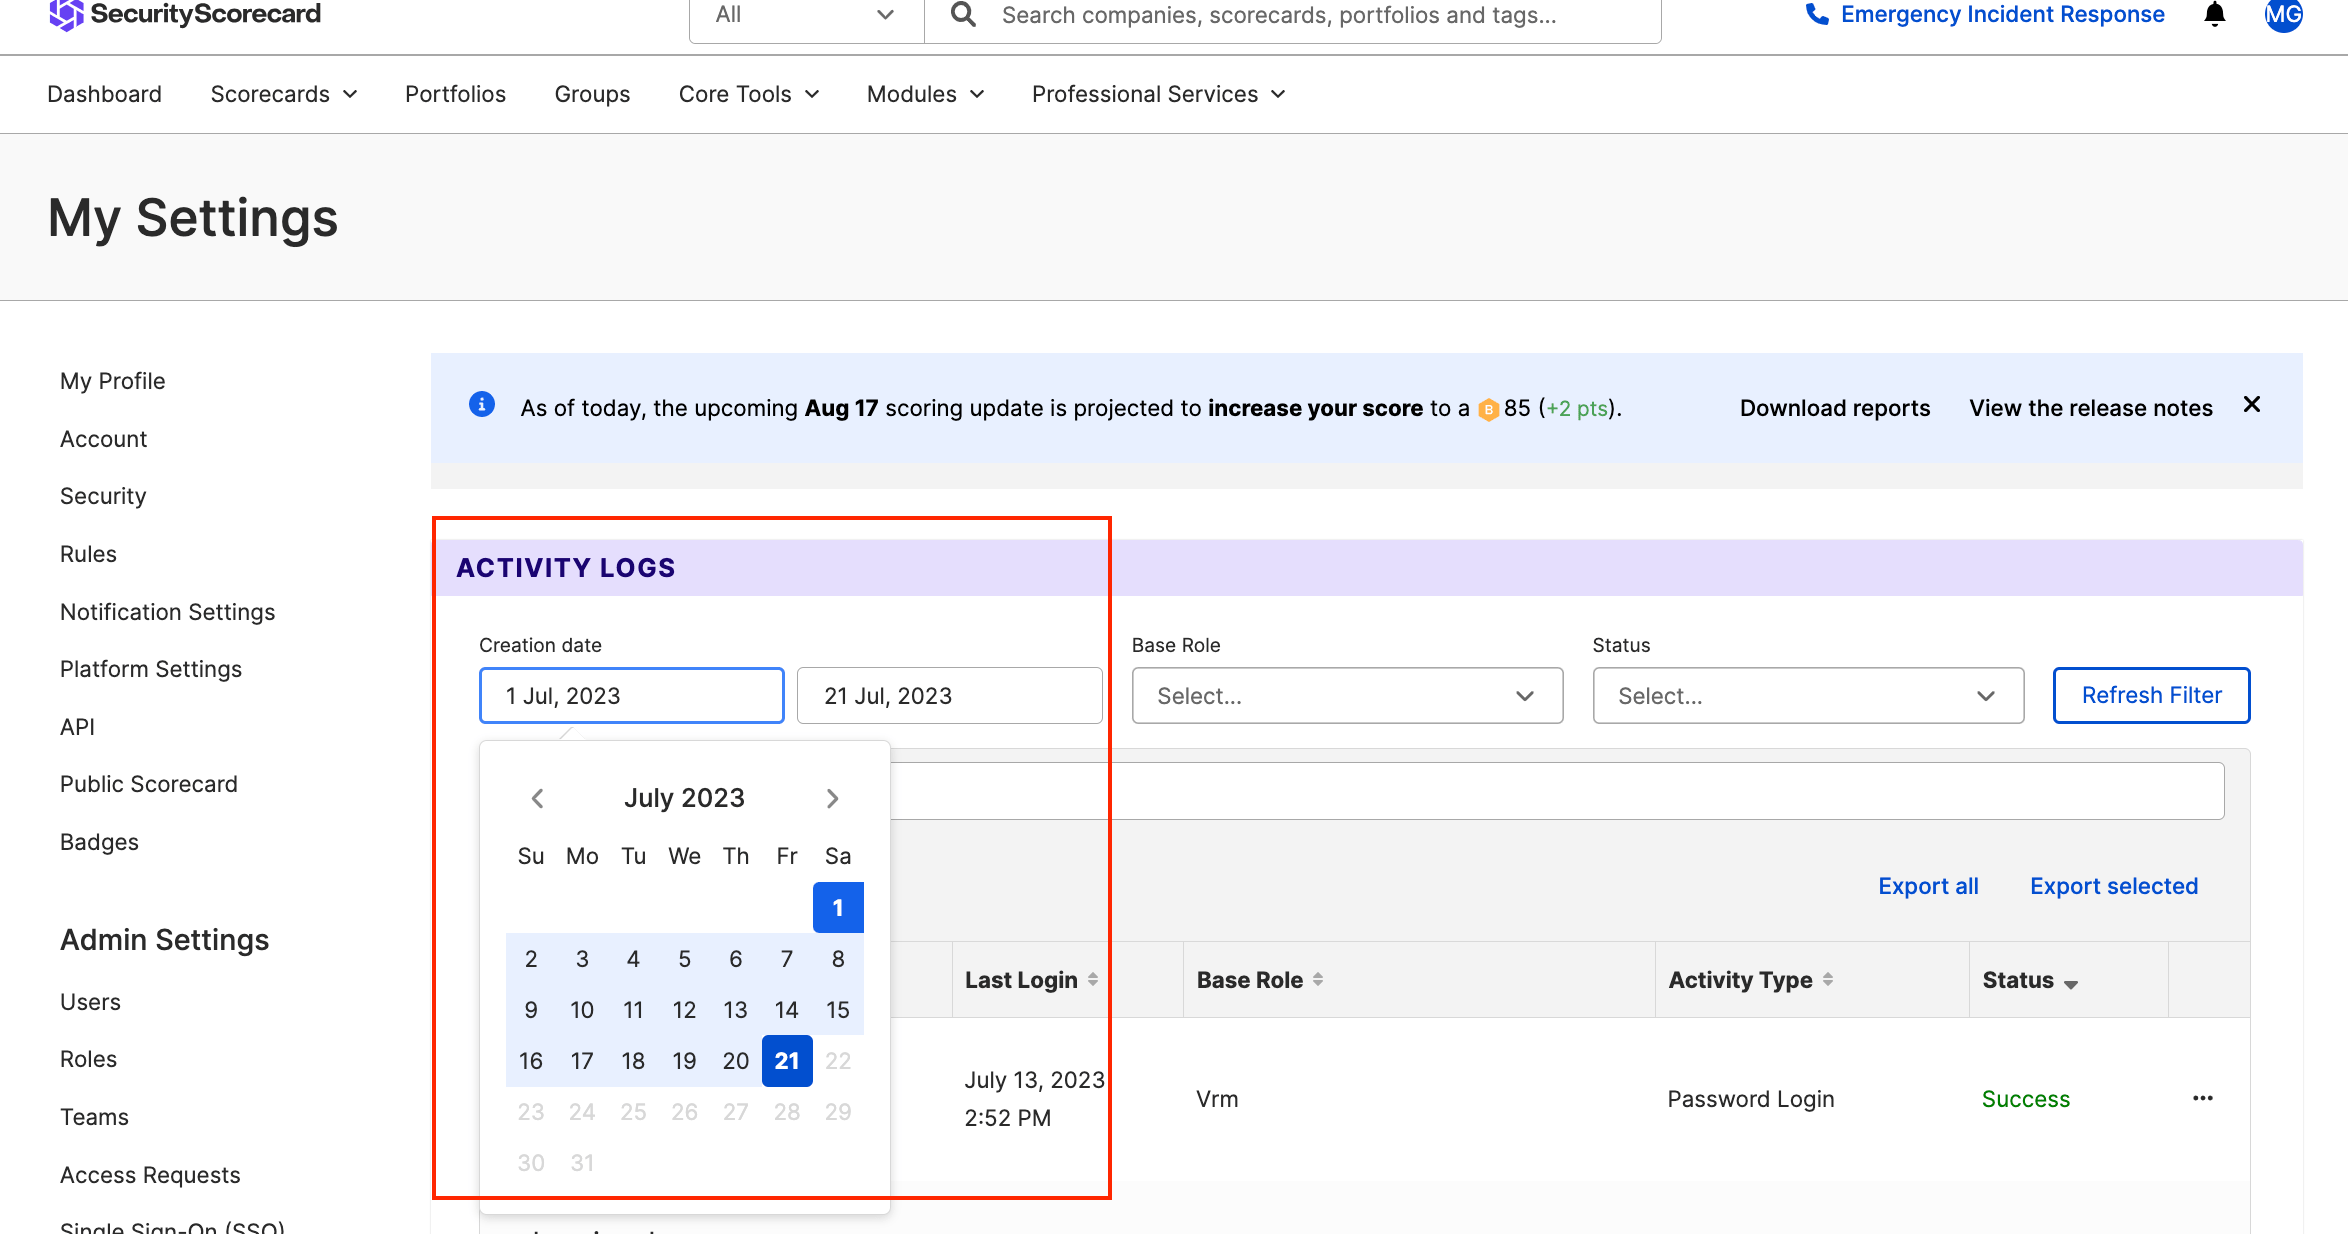
Task: Click the end date field 21 Jul, 2023
Action: 949,696
